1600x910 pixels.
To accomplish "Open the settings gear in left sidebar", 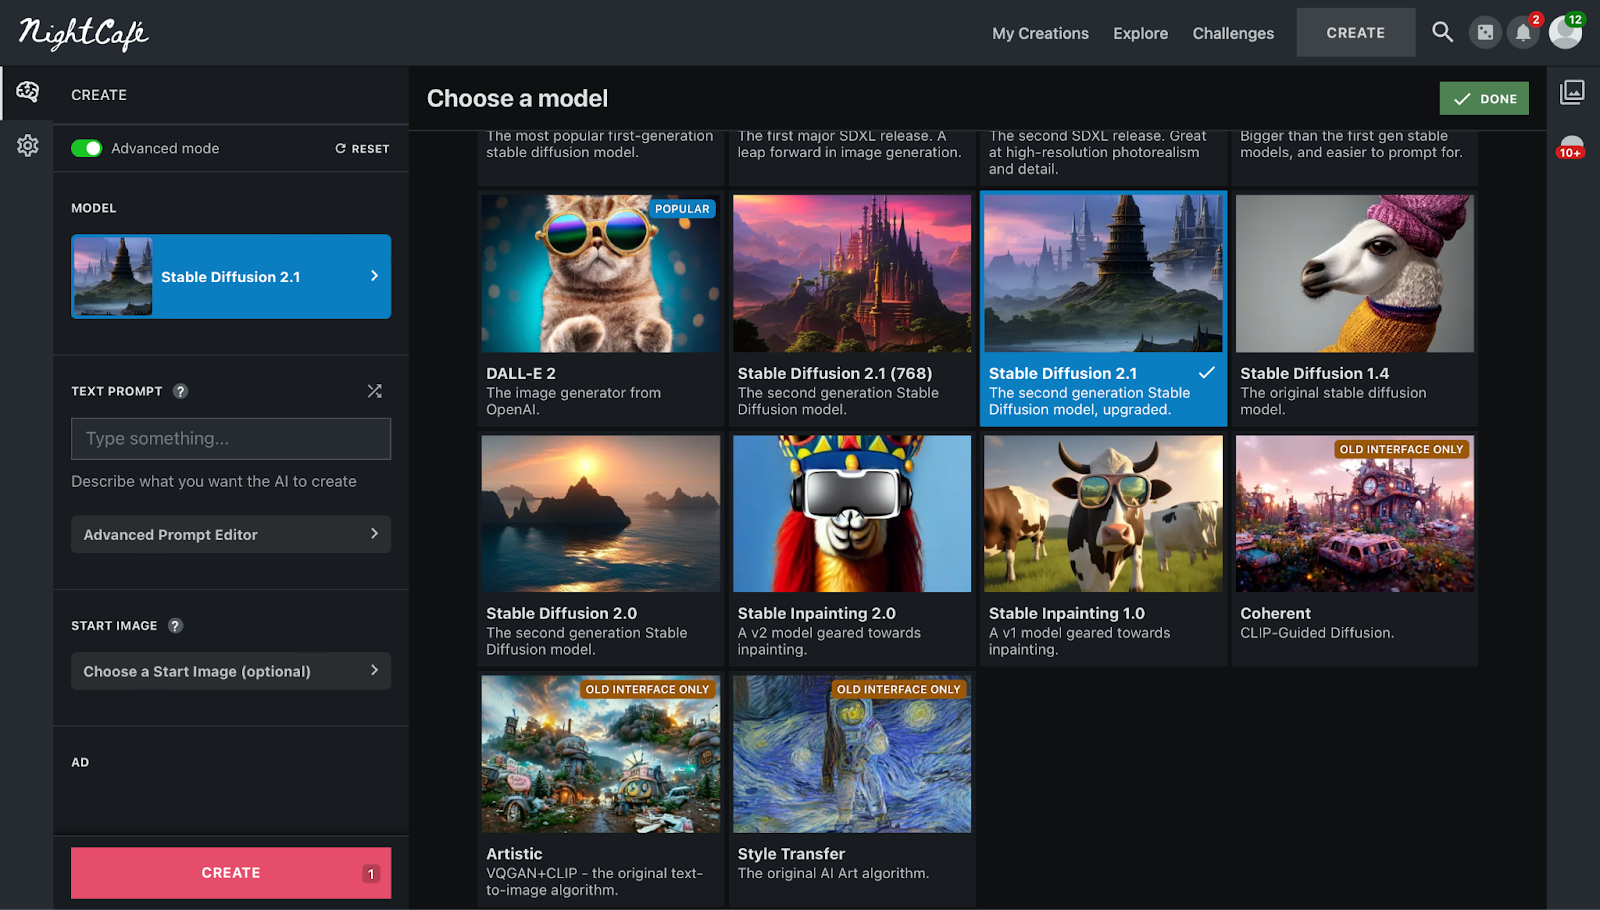I will pyautogui.click(x=28, y=145).
